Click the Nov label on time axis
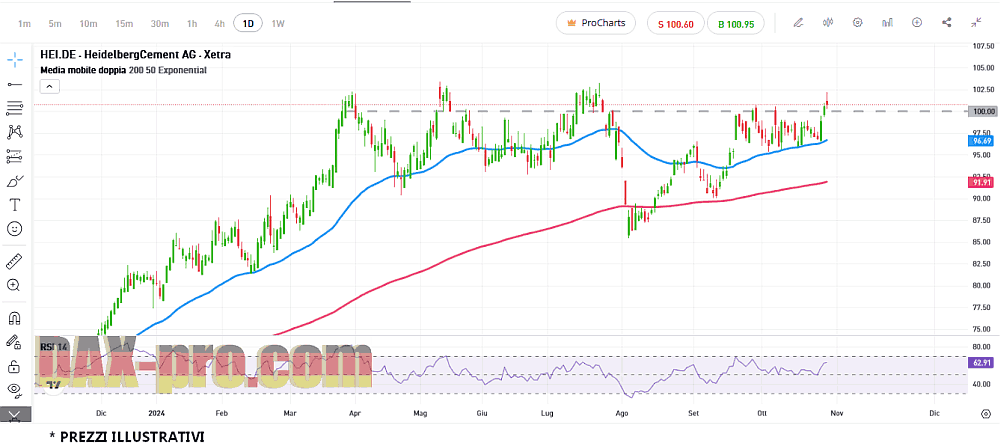 click(837, 413)
